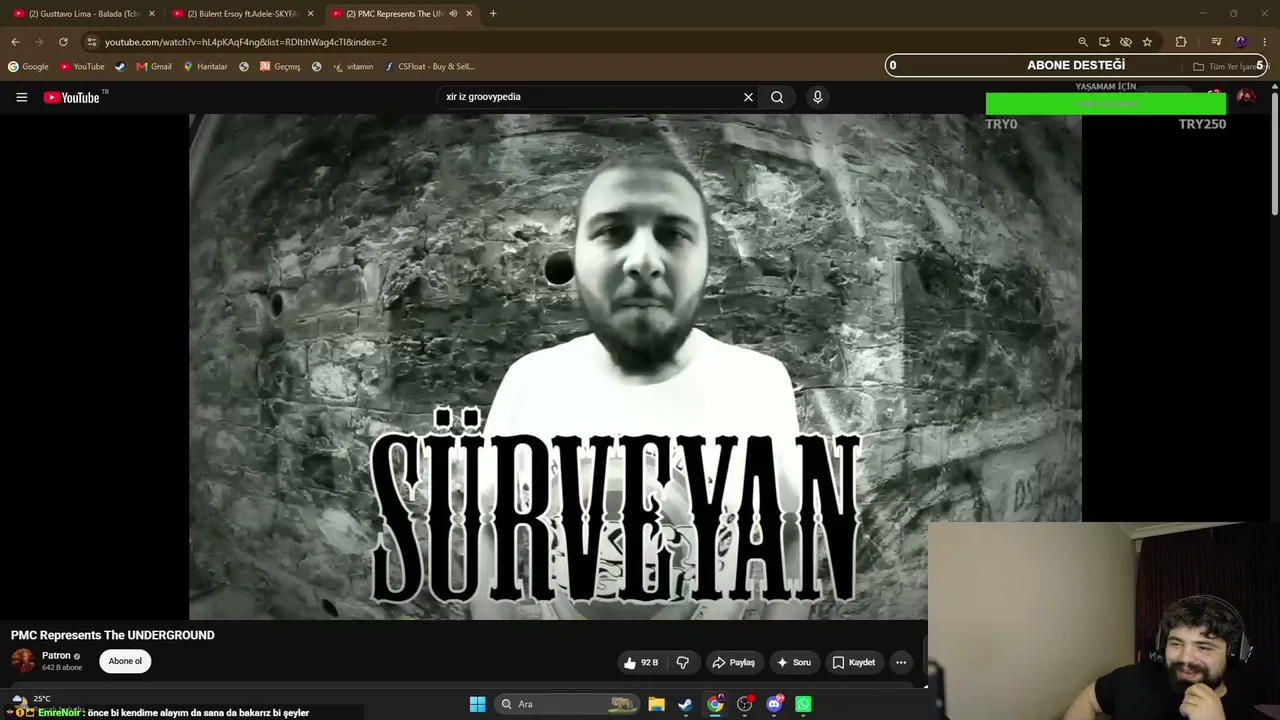View site information icon in address bar

(x=91, y=42)
